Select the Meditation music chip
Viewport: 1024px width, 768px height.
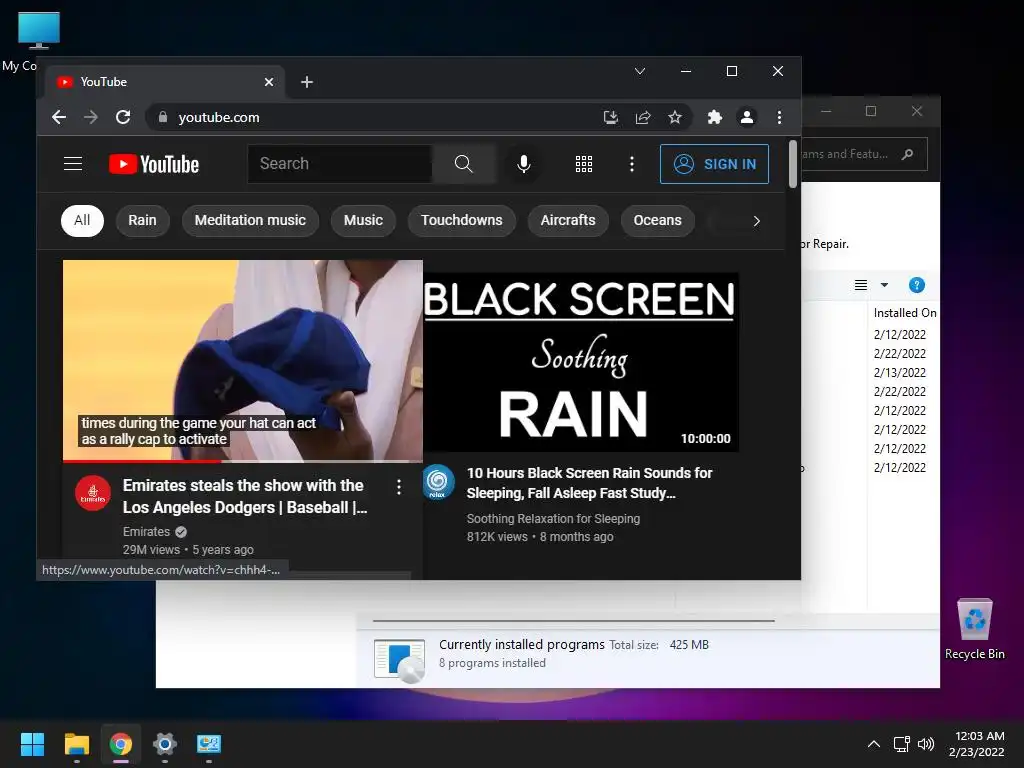click(250, 220)
